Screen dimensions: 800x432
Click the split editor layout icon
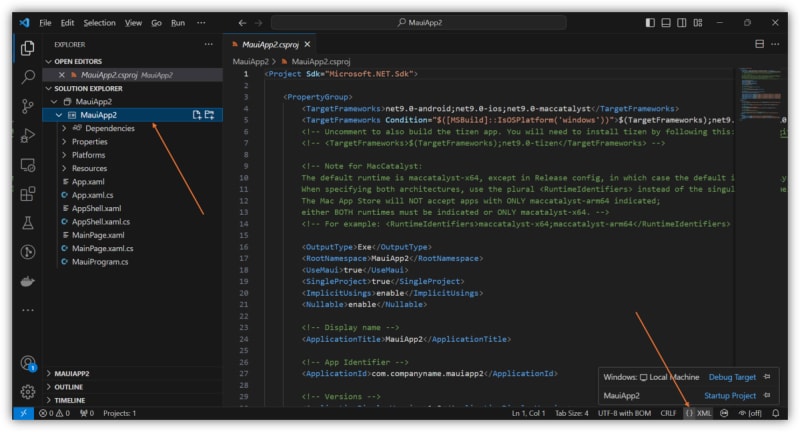(x=759, y=45)
